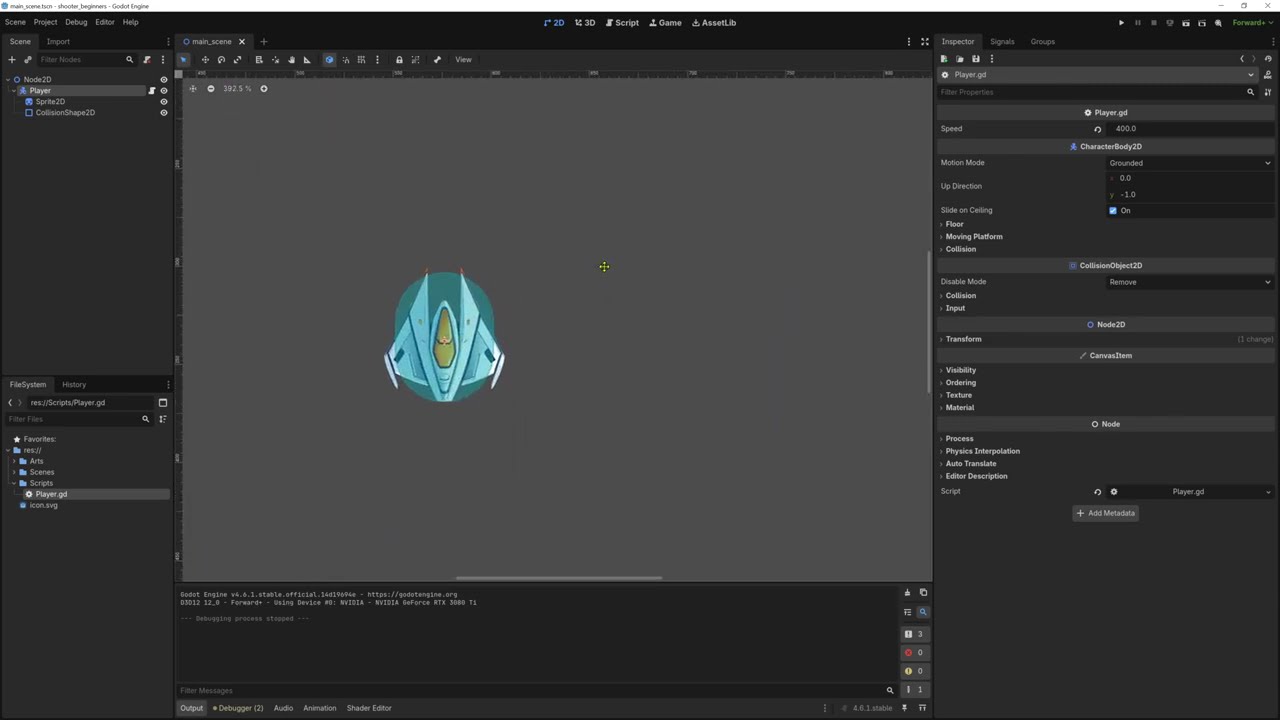The width and height of the screenshot is (1280, 720).
Task: Open the AssetLib workspace
Action: pyautogui.click(x=714, y=23)
